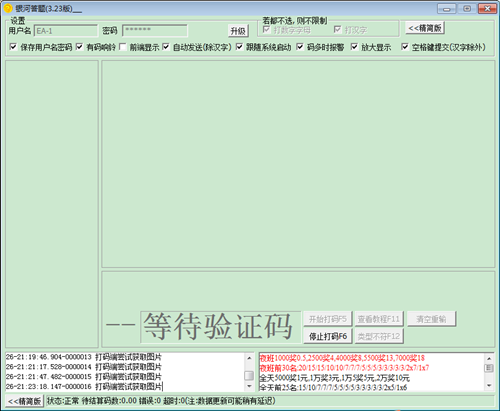Viewport: 500px width, 411px height.
Task: Click the 用户名 input field
Action: (66, 31)
